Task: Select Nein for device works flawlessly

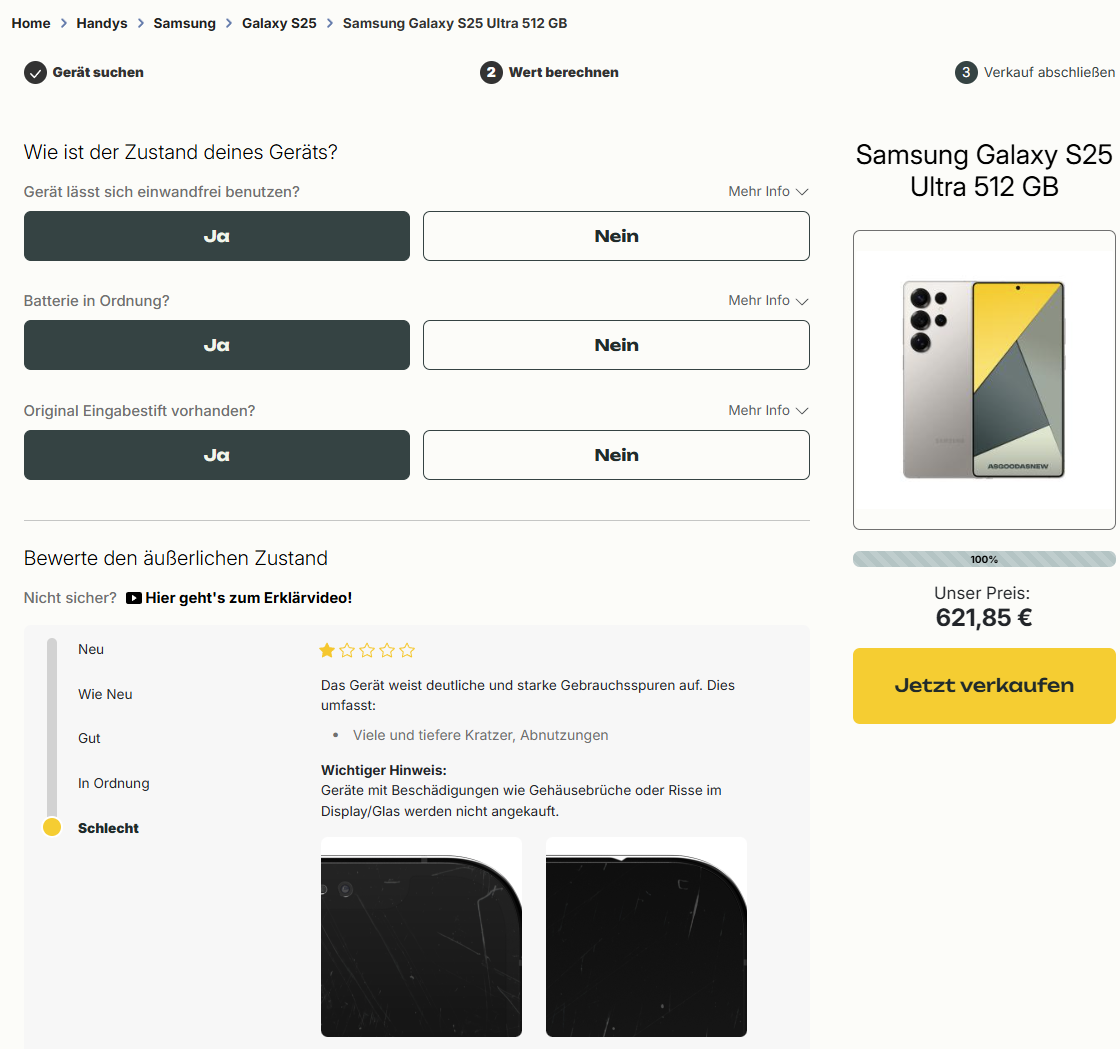Action: [616, 236]
